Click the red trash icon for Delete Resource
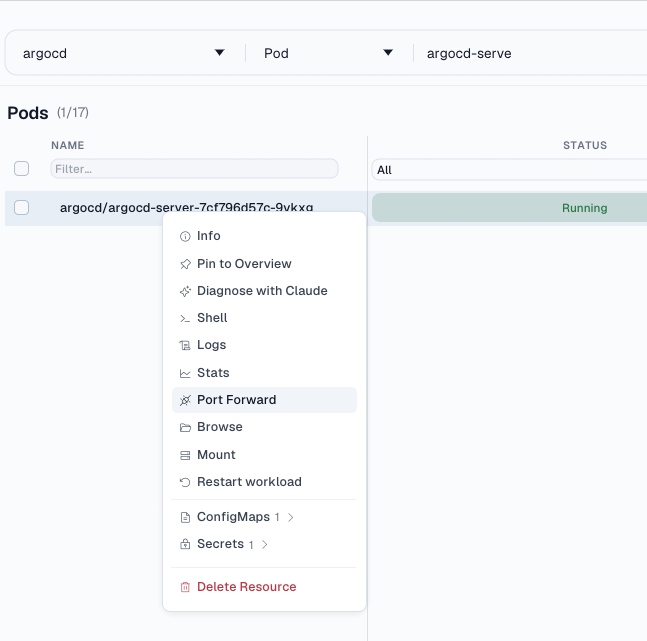This screenshot has height=641, width=647. tap(185, 587)
